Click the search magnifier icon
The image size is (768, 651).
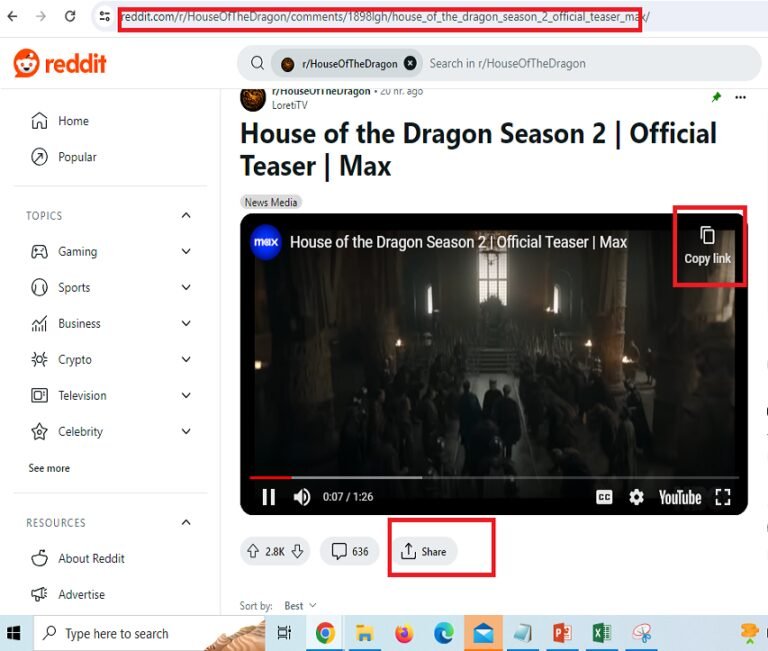pos(257,63)
